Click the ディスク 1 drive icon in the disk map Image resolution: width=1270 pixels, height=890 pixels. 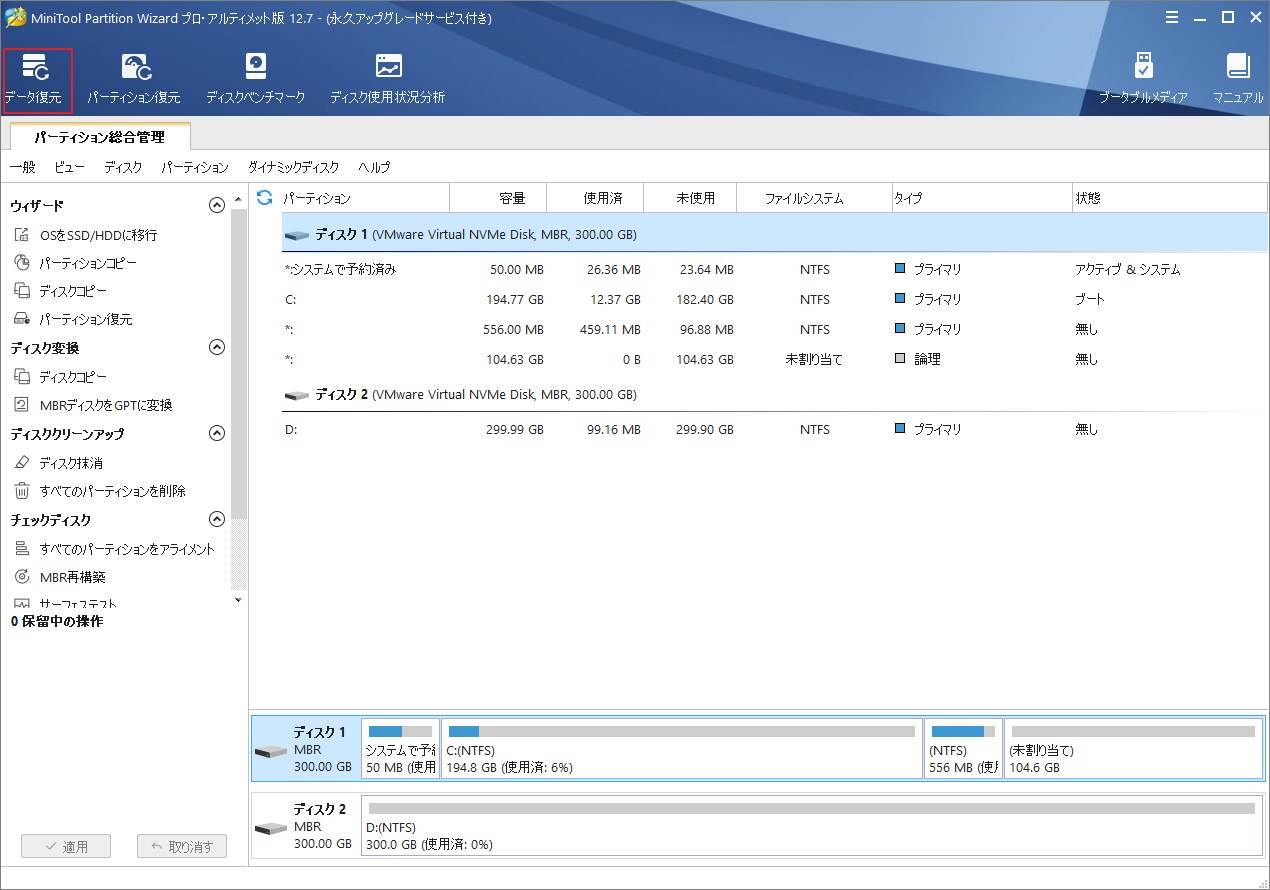(270, 751)
